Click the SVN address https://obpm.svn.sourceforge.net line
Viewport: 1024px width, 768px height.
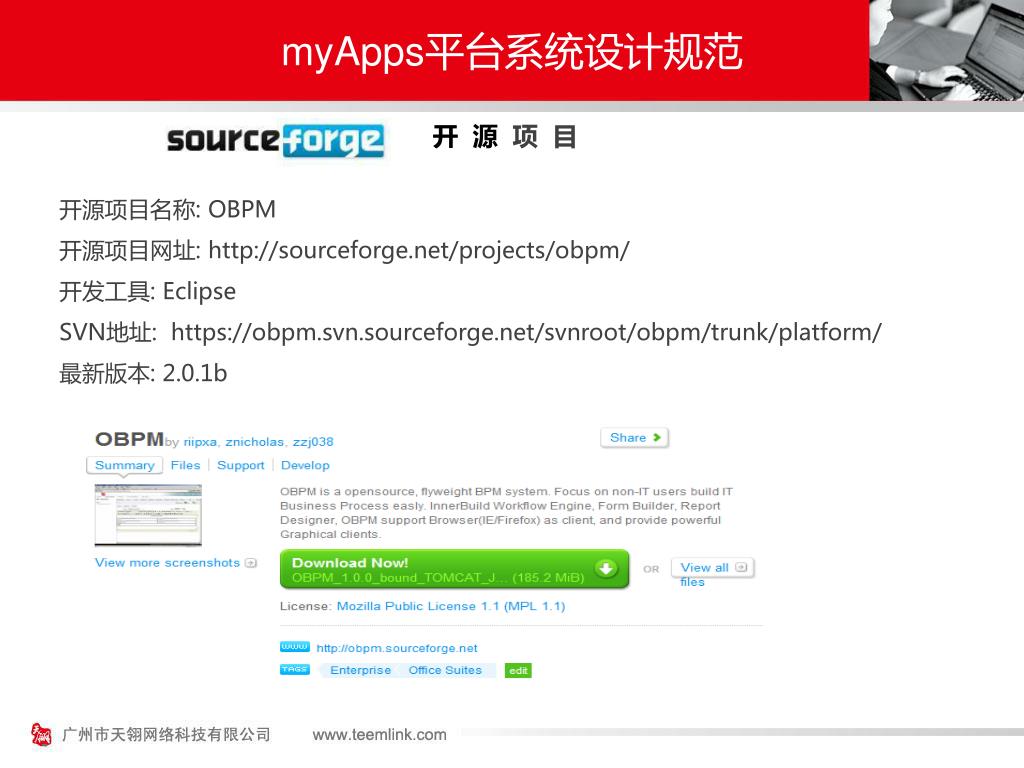coord(470,332)
